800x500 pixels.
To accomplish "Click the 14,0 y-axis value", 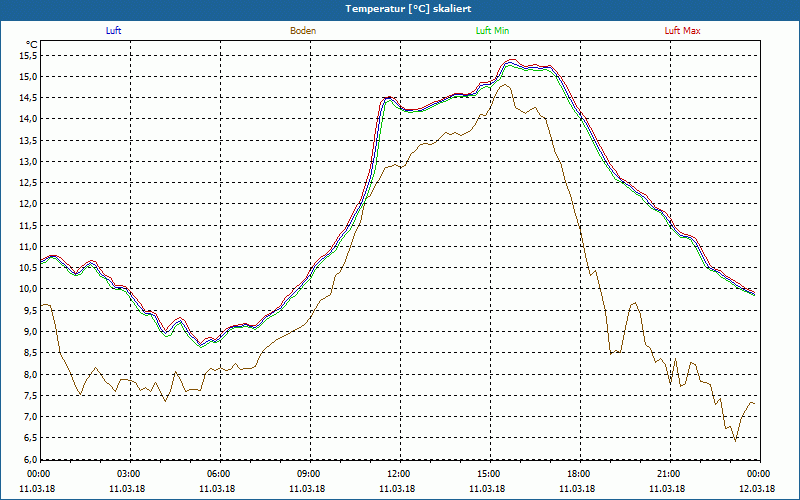I will tap(27, 119).
